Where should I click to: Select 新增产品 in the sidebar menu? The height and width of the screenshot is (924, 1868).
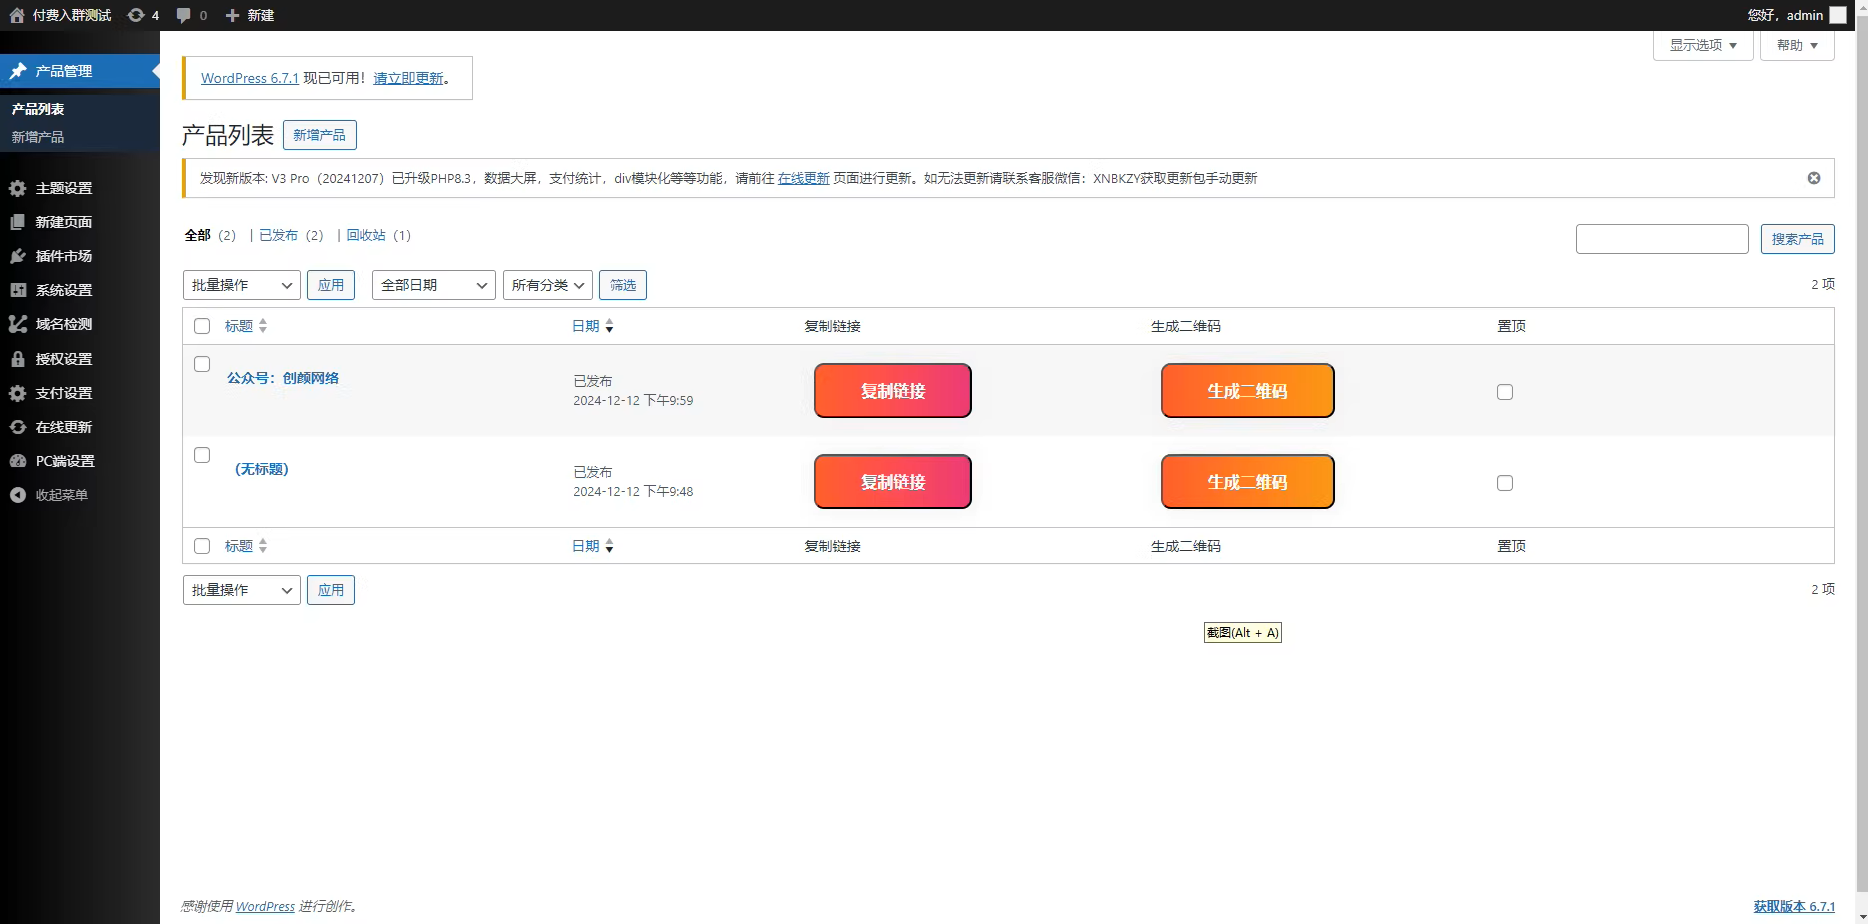[38, 137]
